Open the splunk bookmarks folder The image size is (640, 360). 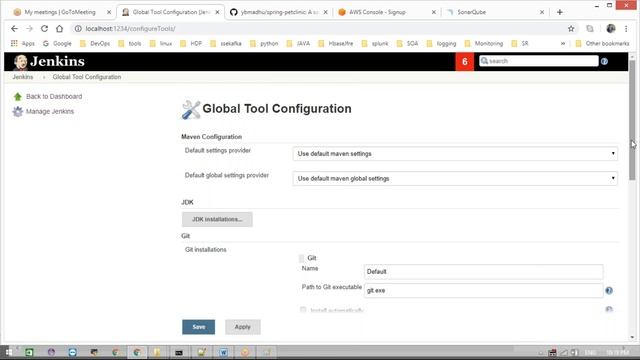click(x=375, y=43)
